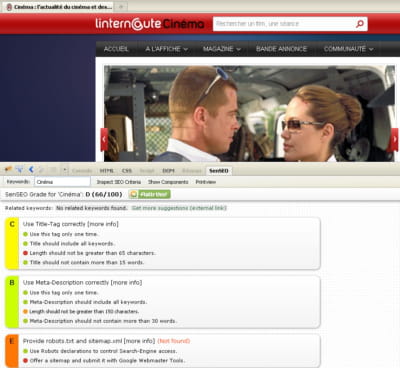Click the search magnifier icon
Screen dimensions: 400x368
point(360,24)
